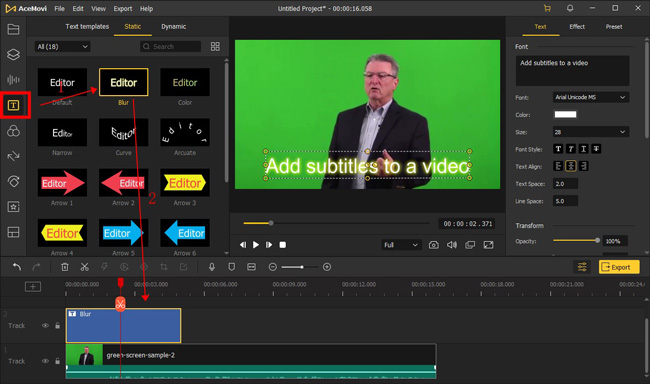Image resolution: width=650 pixels, height=384 pixels.
Task: Switch to the Dynamic text tab
Action: click(173, 27)
